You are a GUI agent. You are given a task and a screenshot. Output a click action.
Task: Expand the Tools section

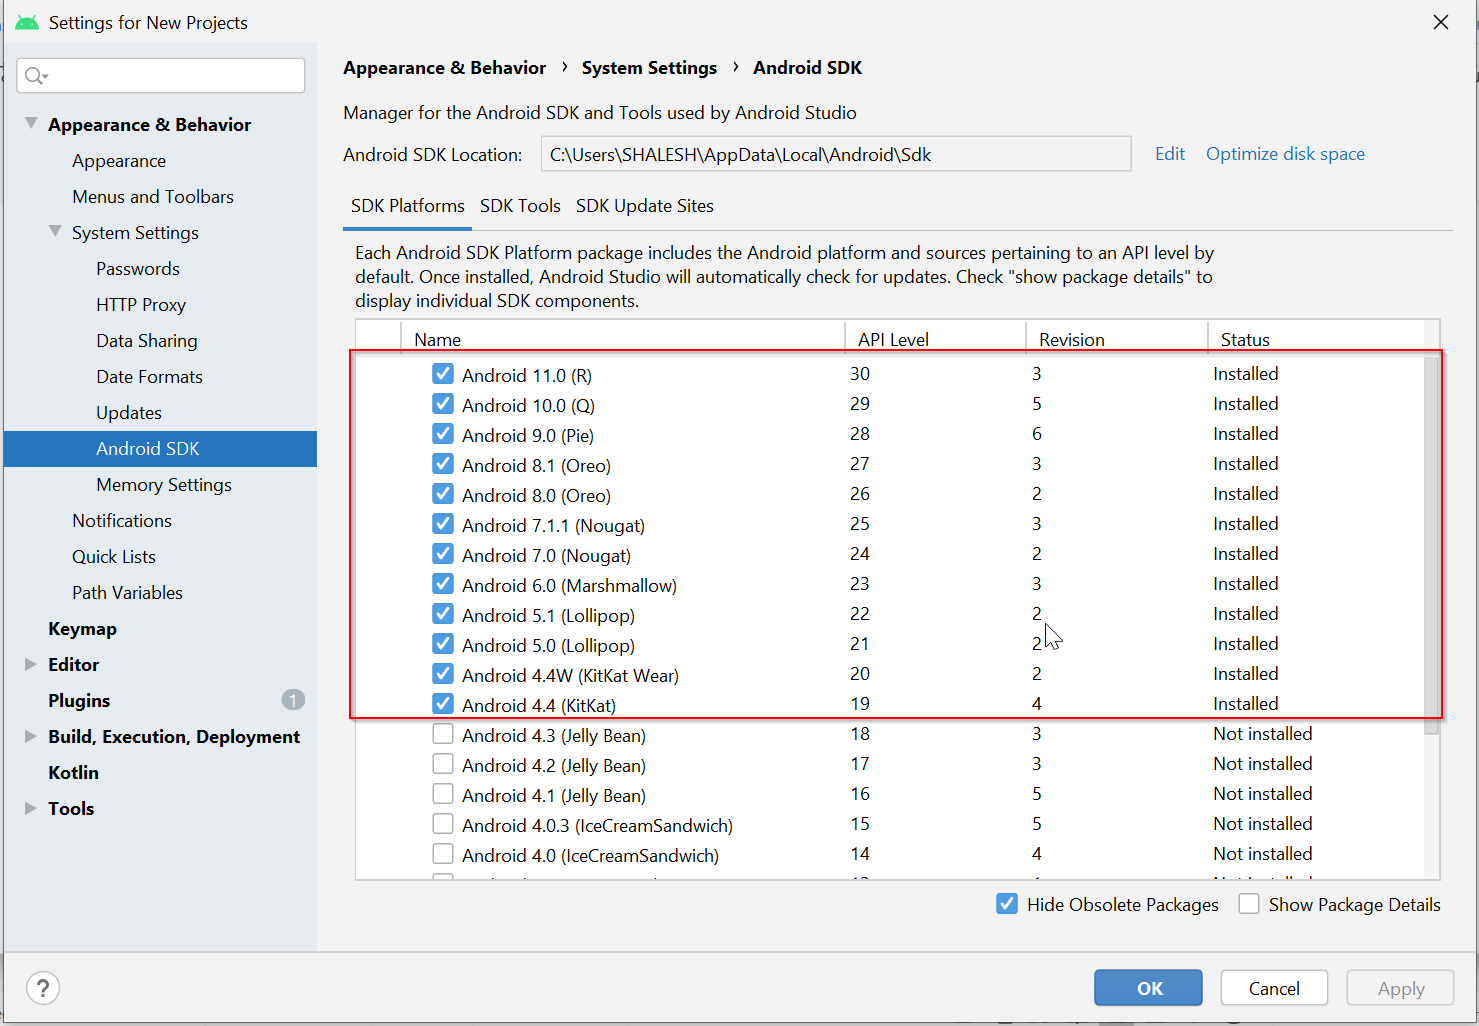(29, 808)
